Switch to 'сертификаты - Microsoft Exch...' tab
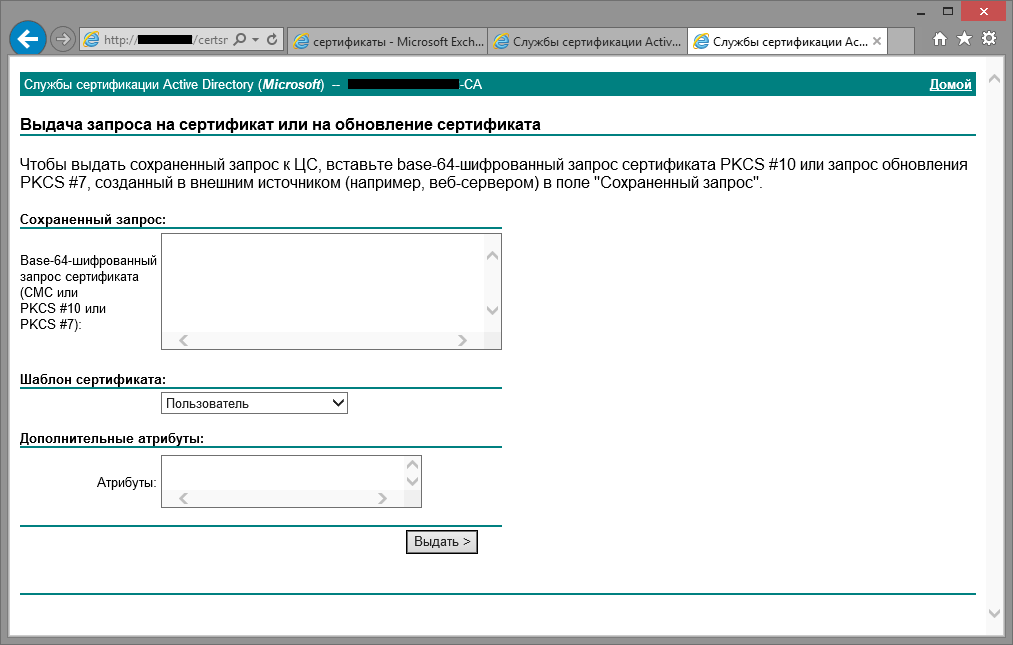Viewport: 1013px width, 645px height. tap(388, 41)
